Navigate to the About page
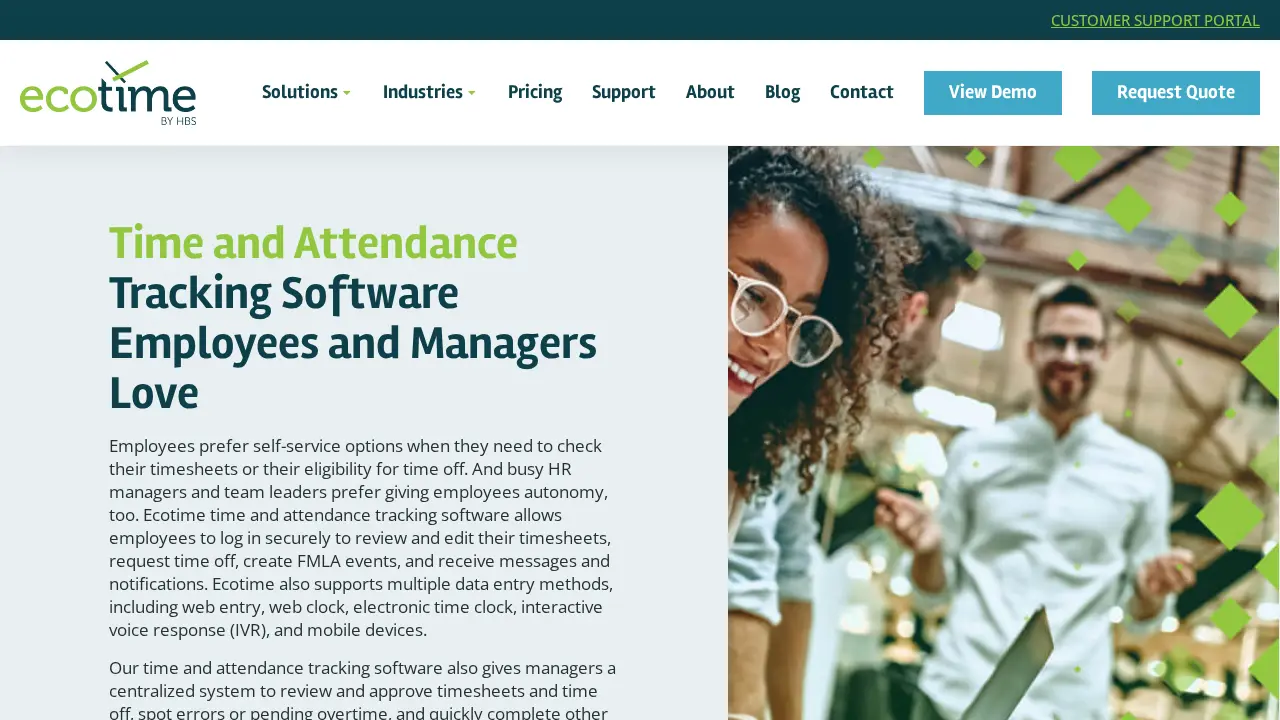Viewport: 1280px width, 720px height. (x=710, y=93)
